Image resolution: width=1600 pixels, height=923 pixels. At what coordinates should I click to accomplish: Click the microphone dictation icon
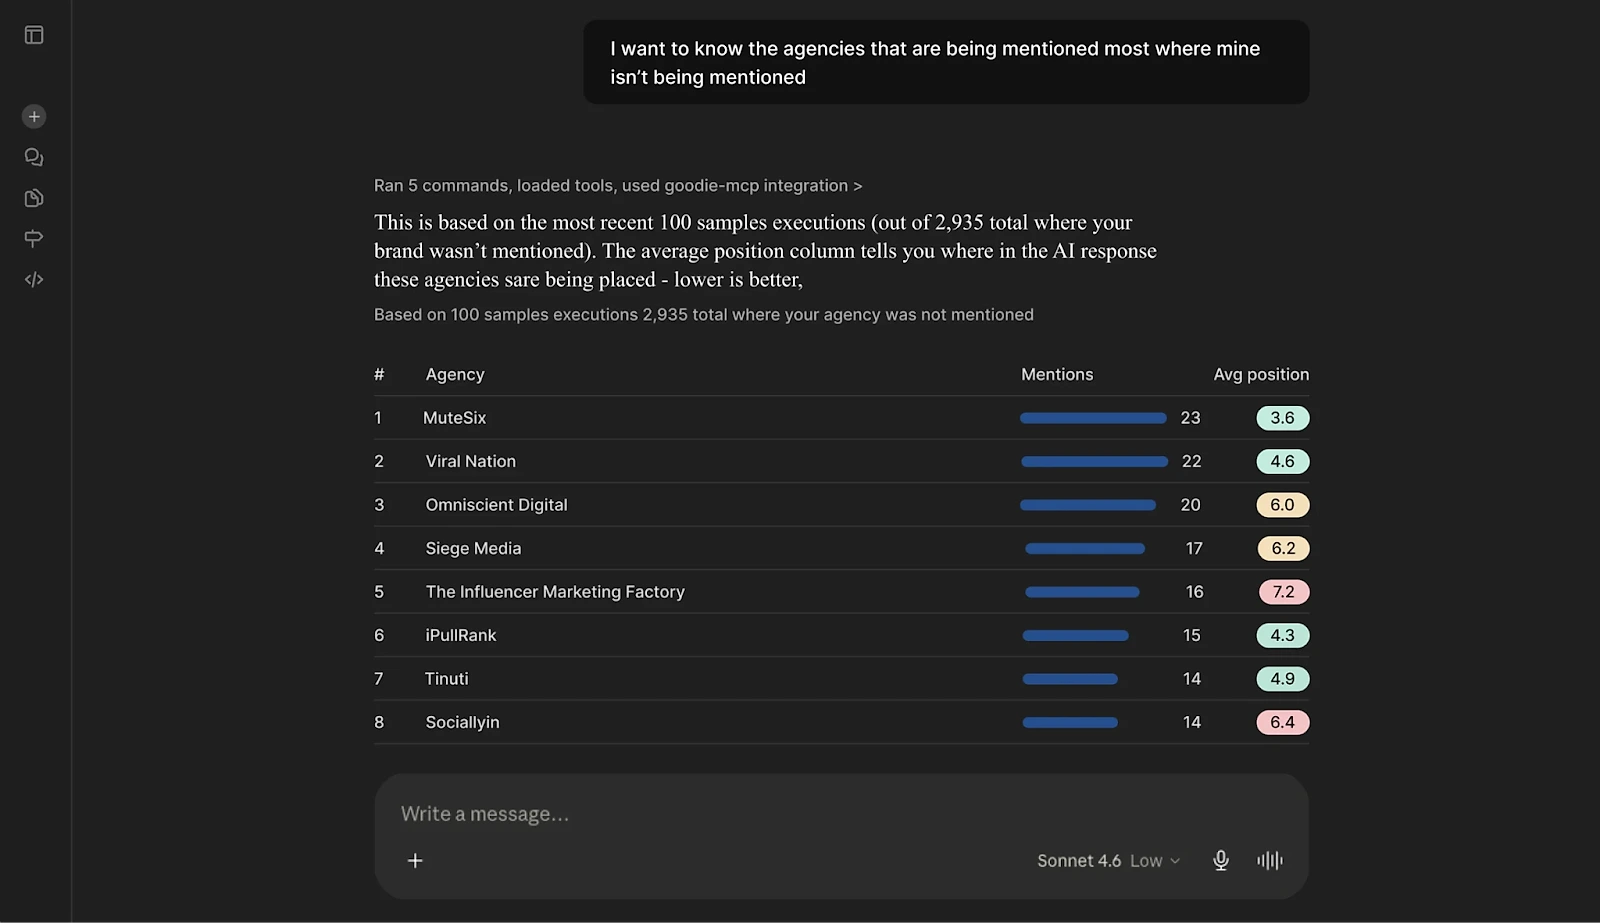1221,861
